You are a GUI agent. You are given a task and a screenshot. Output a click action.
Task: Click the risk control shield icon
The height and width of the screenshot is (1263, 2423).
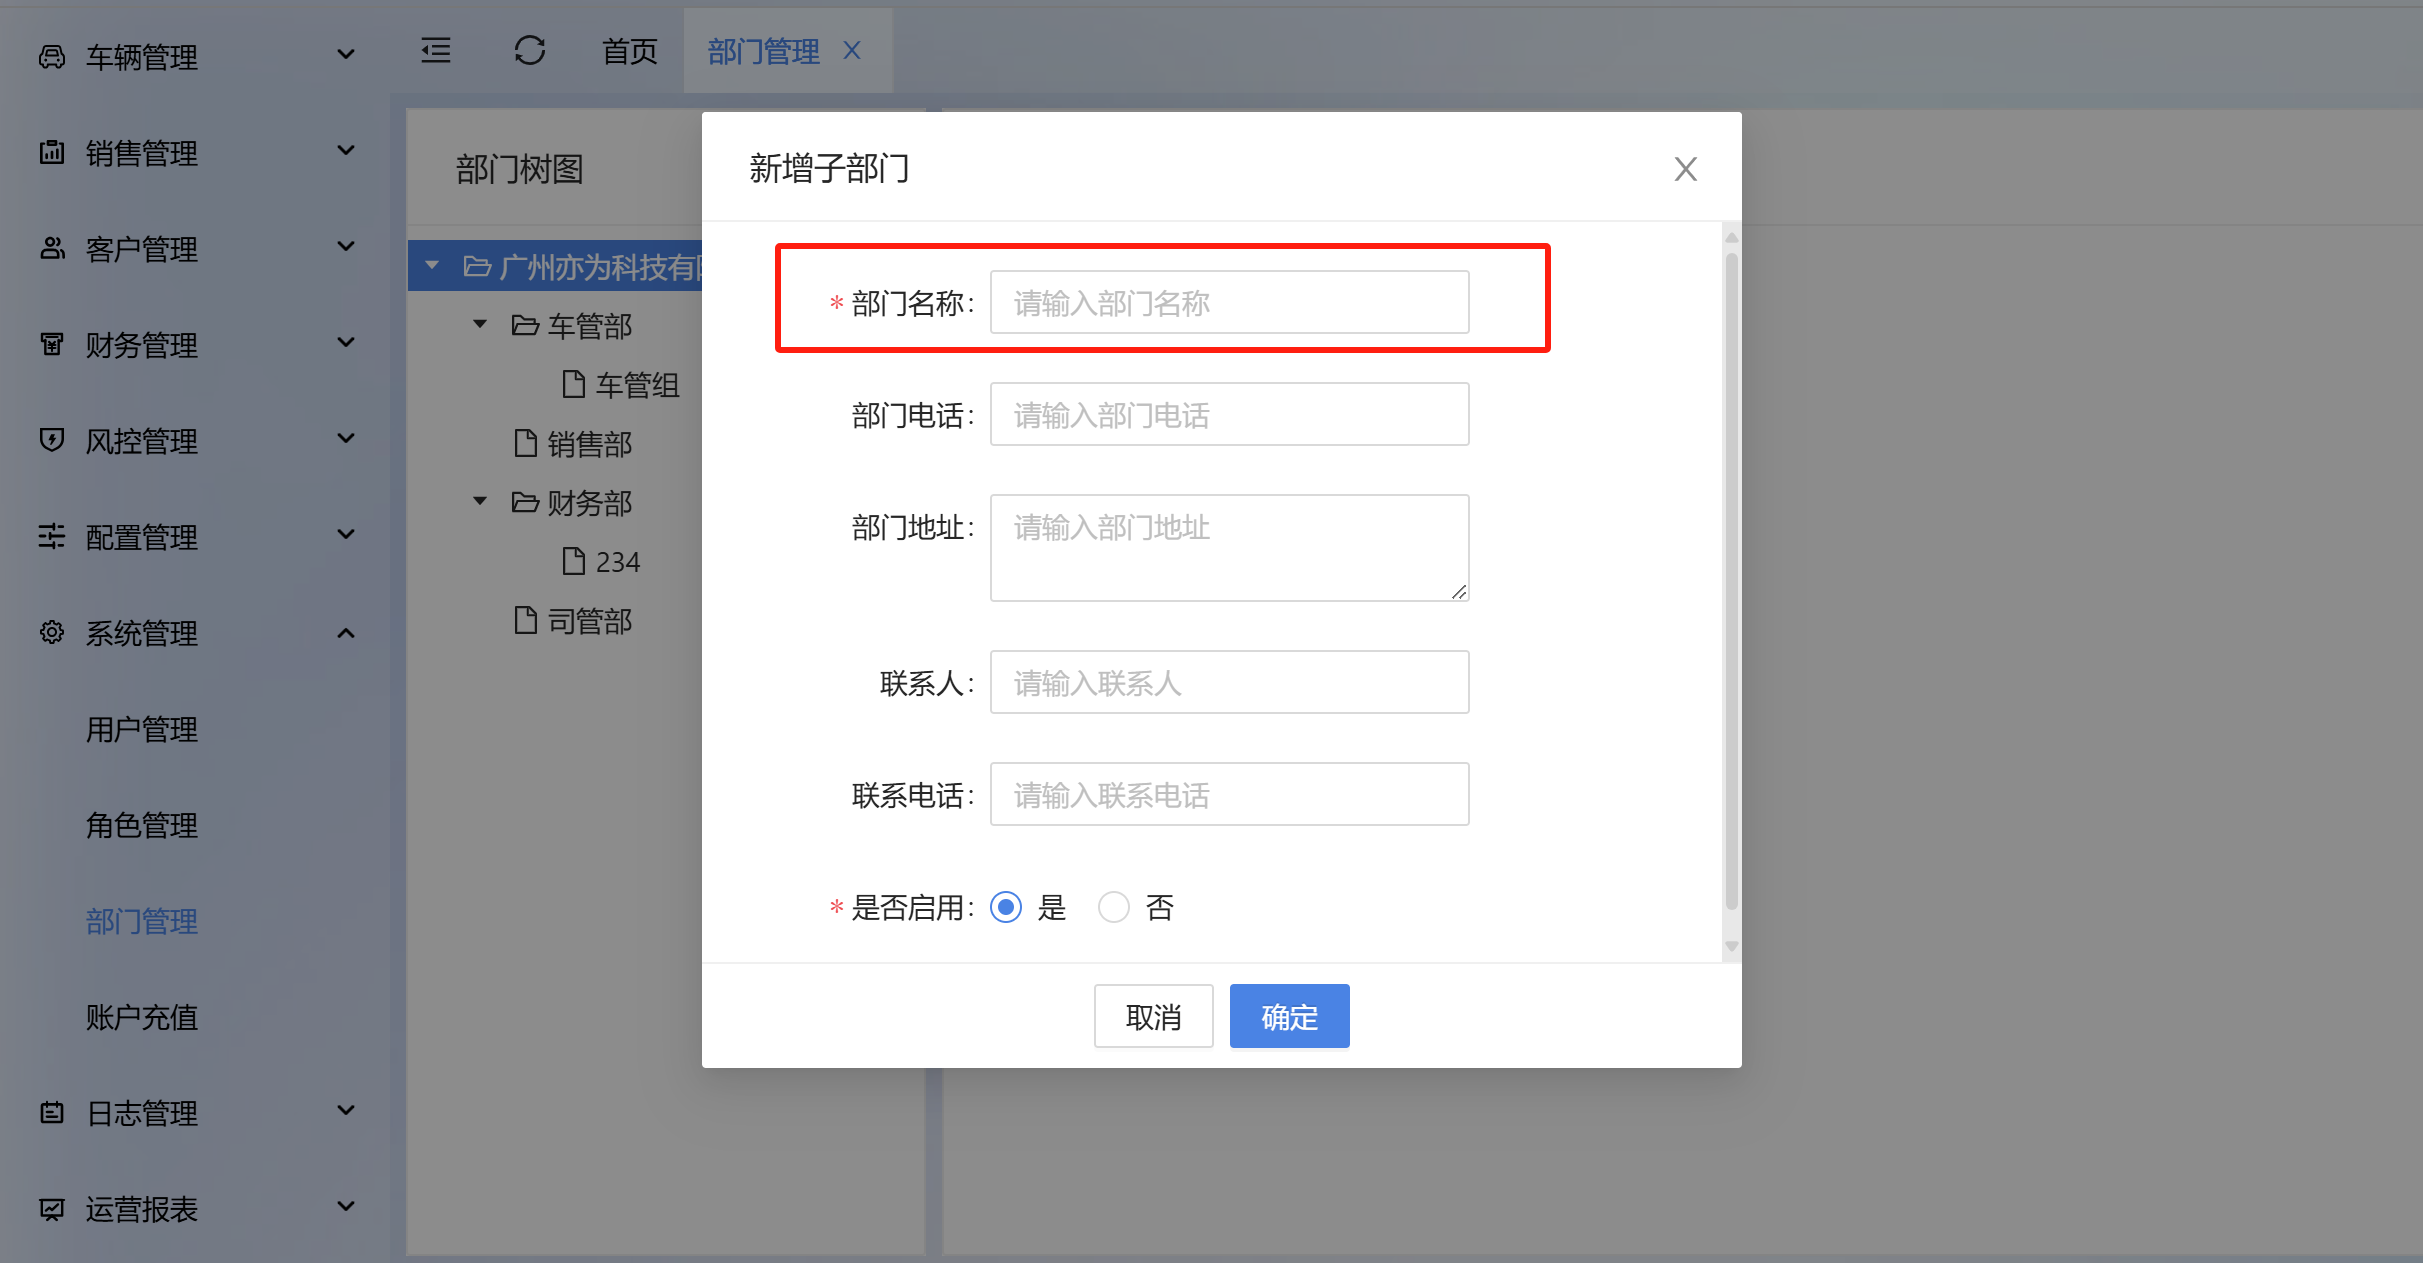52,440
